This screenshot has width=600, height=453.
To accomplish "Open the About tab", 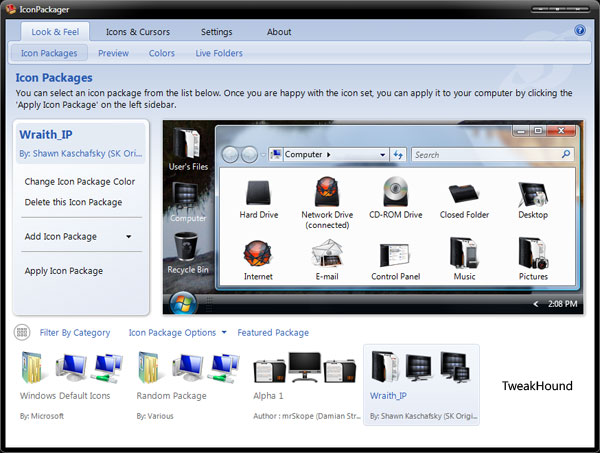I will [279, 32].
